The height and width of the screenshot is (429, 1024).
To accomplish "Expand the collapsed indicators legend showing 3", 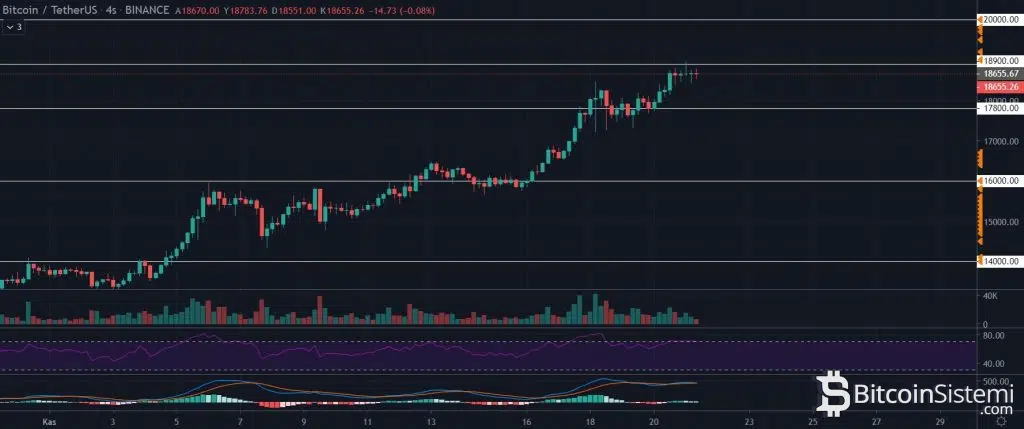I will tap(14, 27).
